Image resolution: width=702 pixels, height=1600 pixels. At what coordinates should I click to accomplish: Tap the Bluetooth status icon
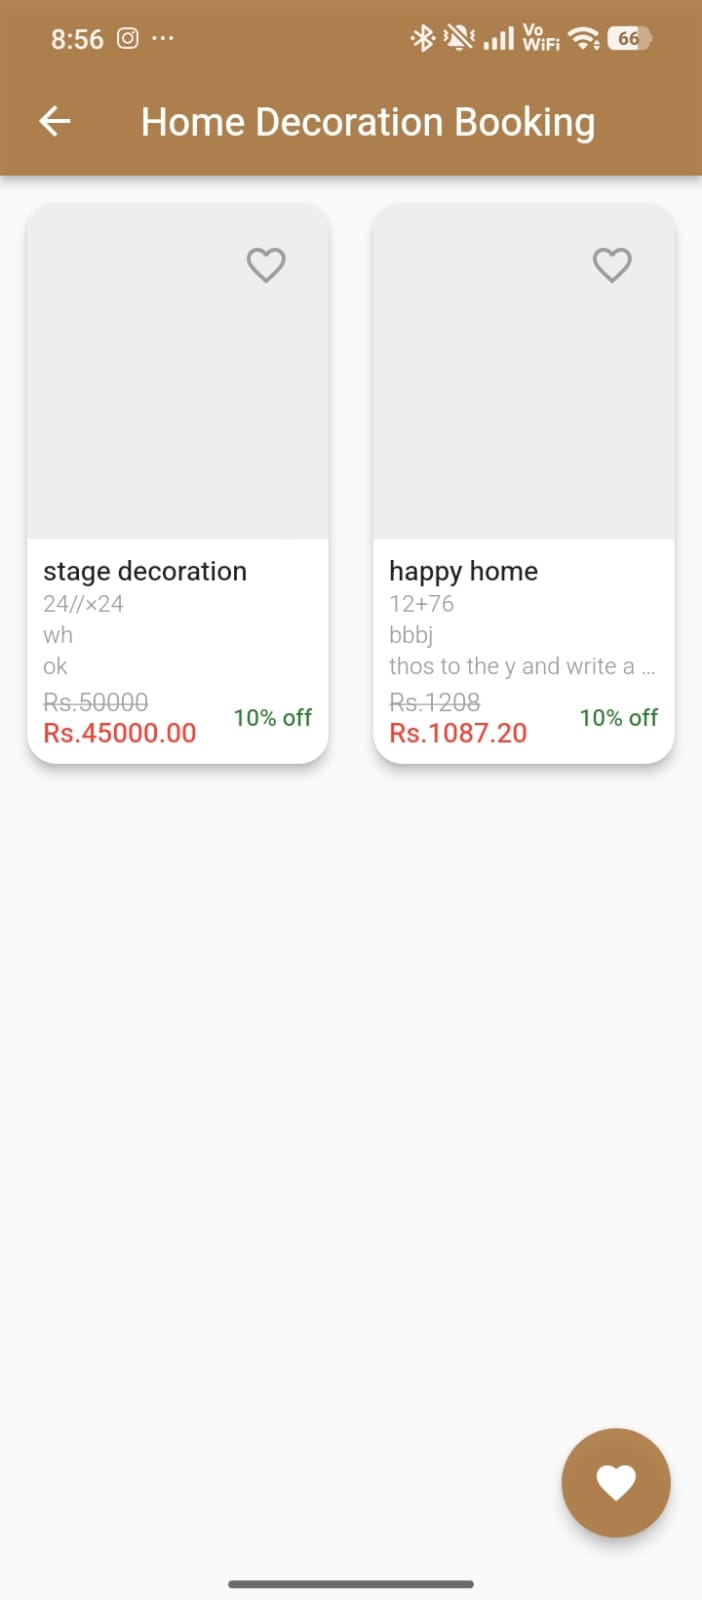click(x=422, y=39)
